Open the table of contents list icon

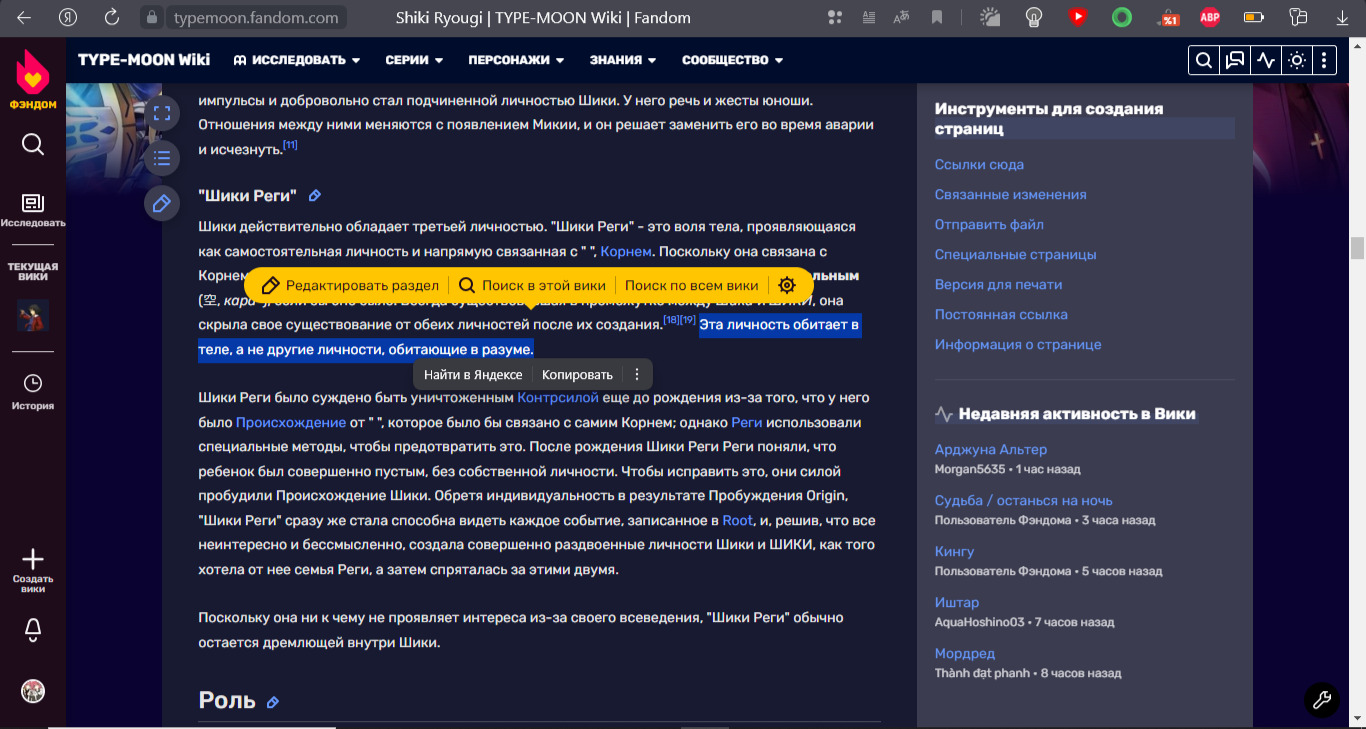coord(161,158)
